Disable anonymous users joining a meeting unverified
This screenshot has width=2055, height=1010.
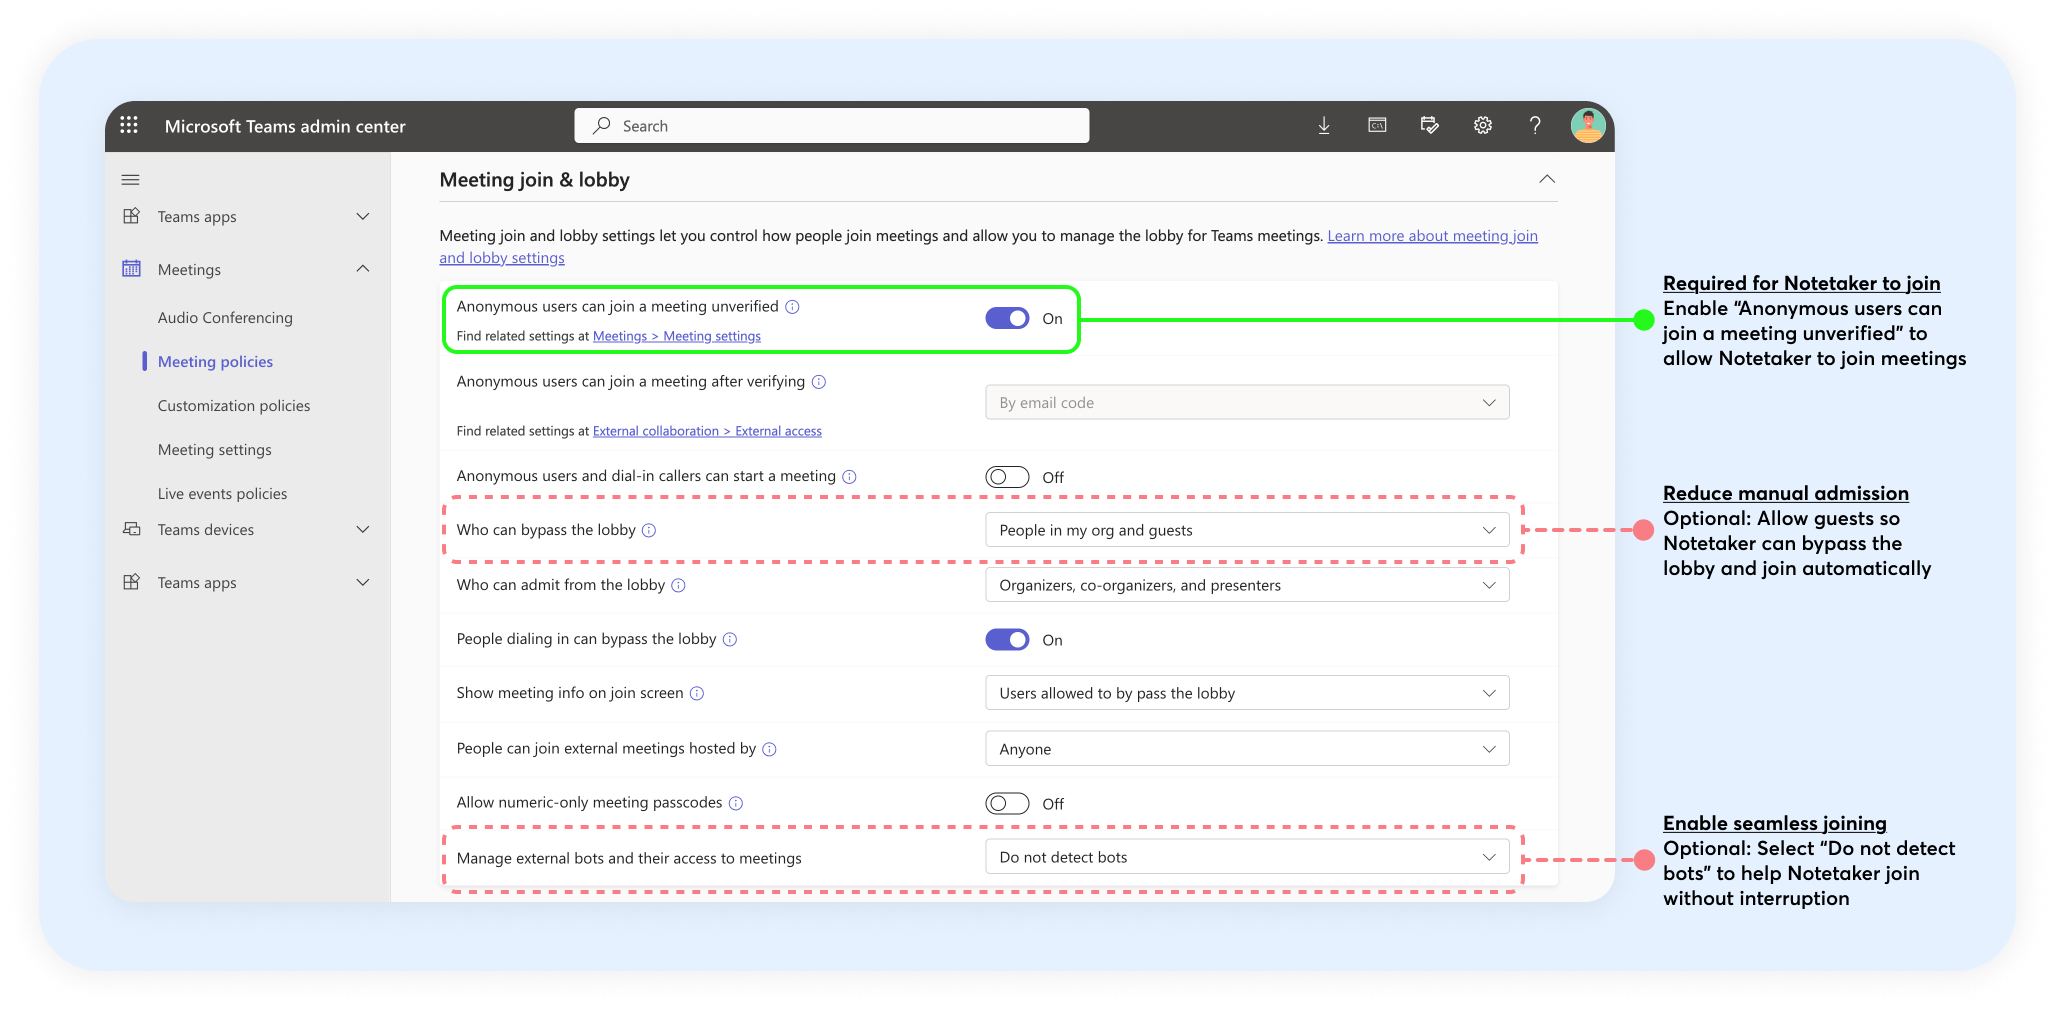[x=1007, y=318]
